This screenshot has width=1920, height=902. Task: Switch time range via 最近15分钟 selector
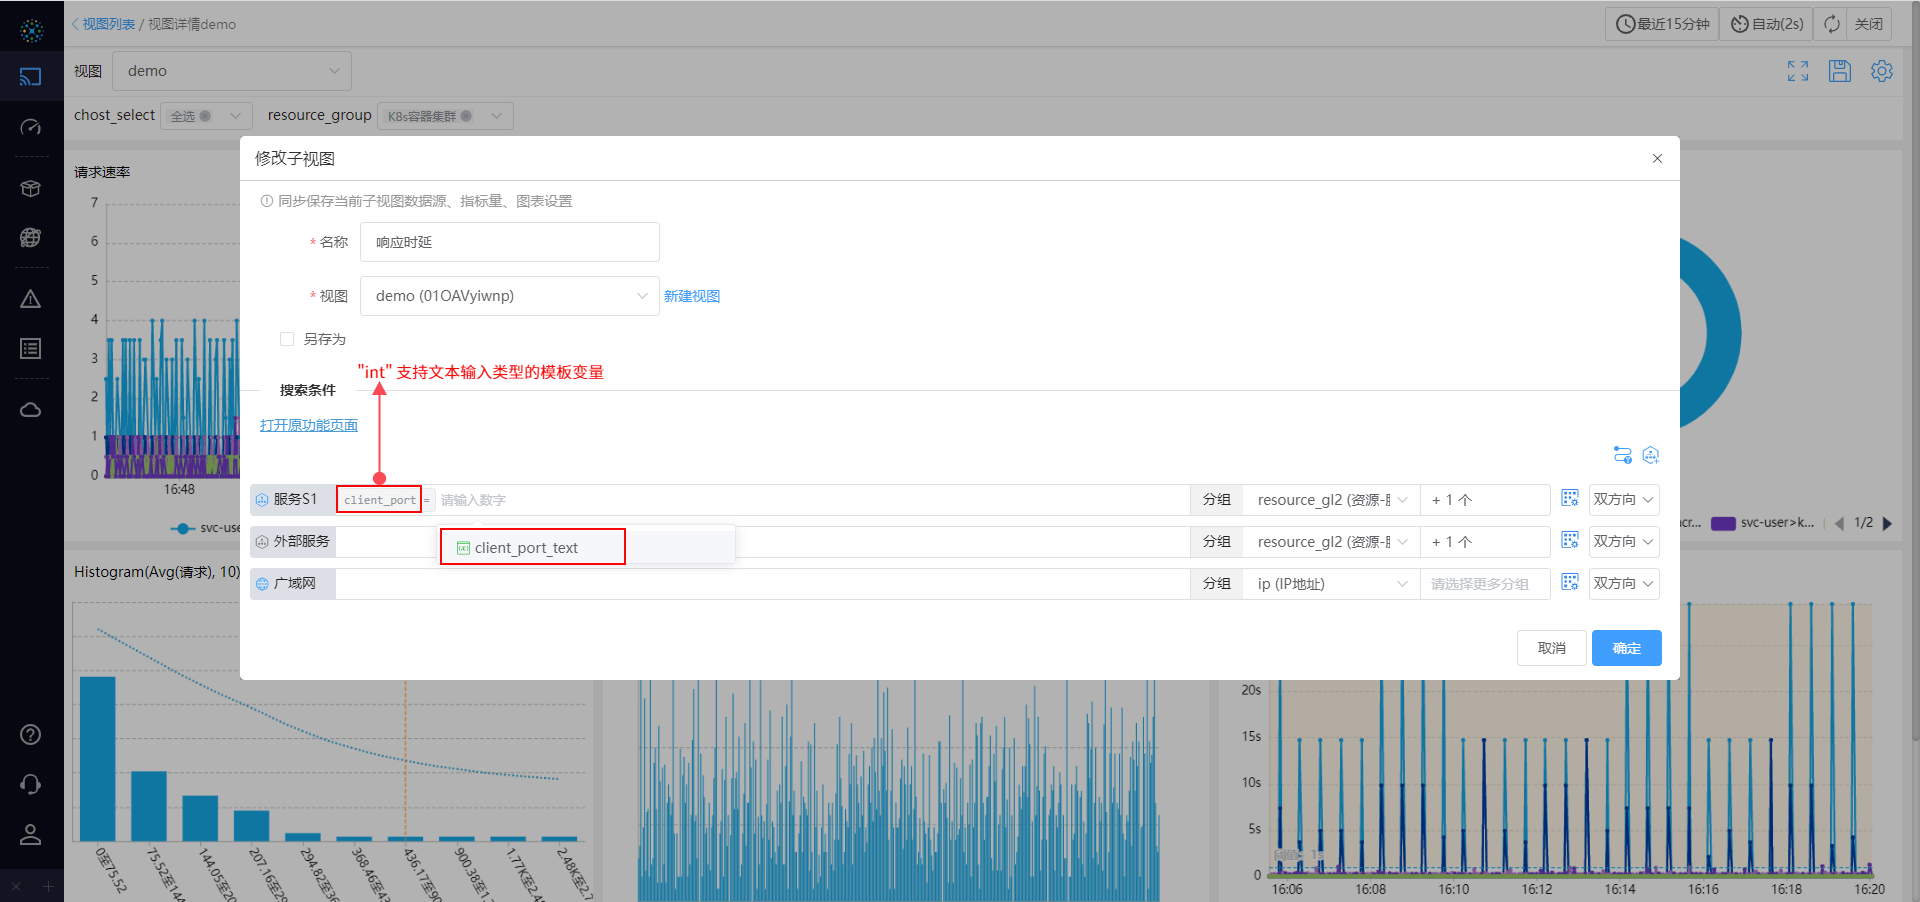coord(1661,23)
